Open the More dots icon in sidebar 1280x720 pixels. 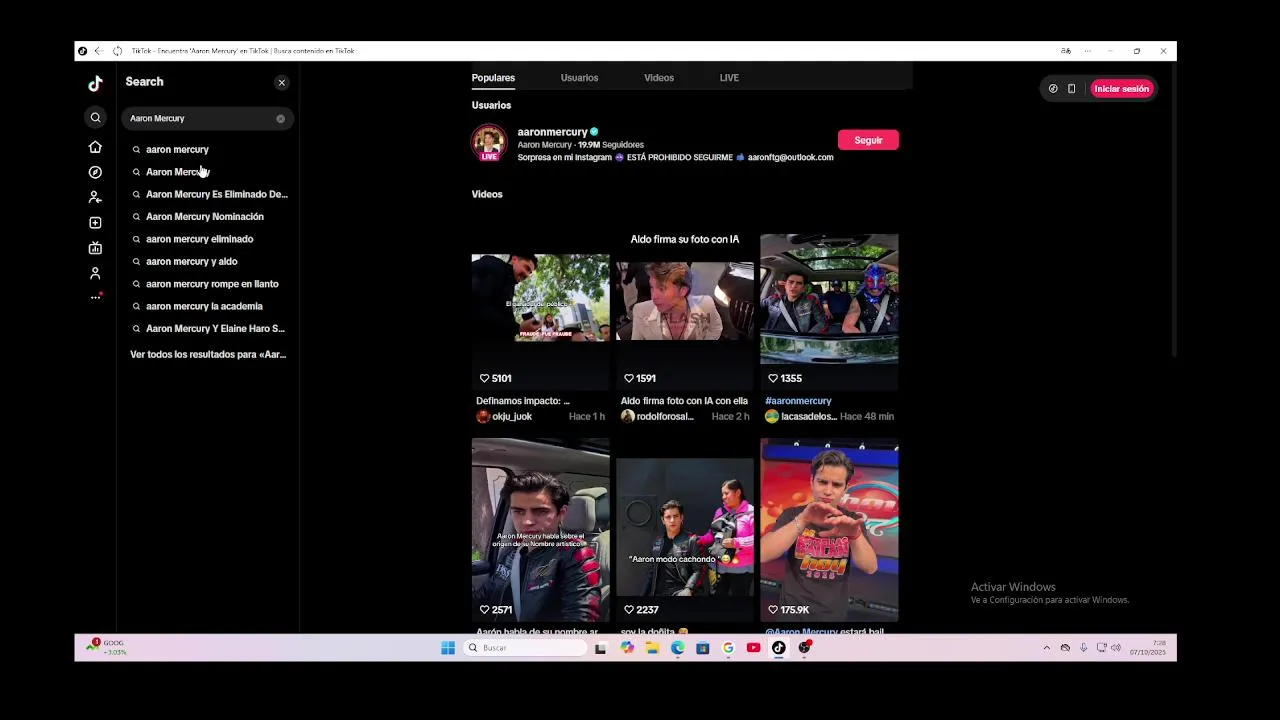(95, 297)
